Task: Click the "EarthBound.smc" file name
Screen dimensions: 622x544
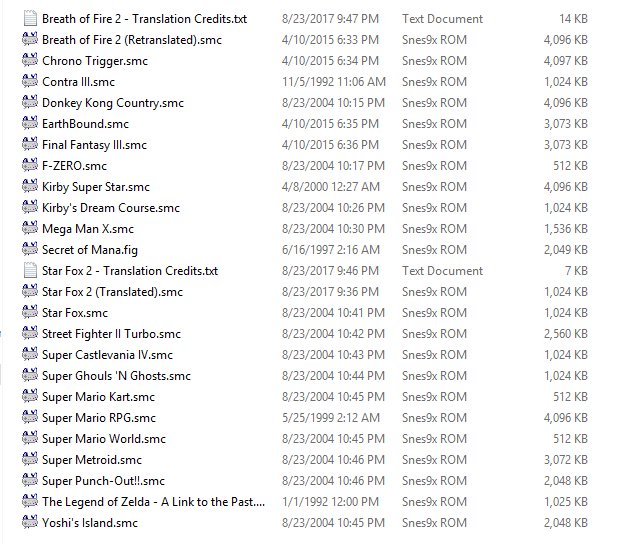Action: [85, 124]
